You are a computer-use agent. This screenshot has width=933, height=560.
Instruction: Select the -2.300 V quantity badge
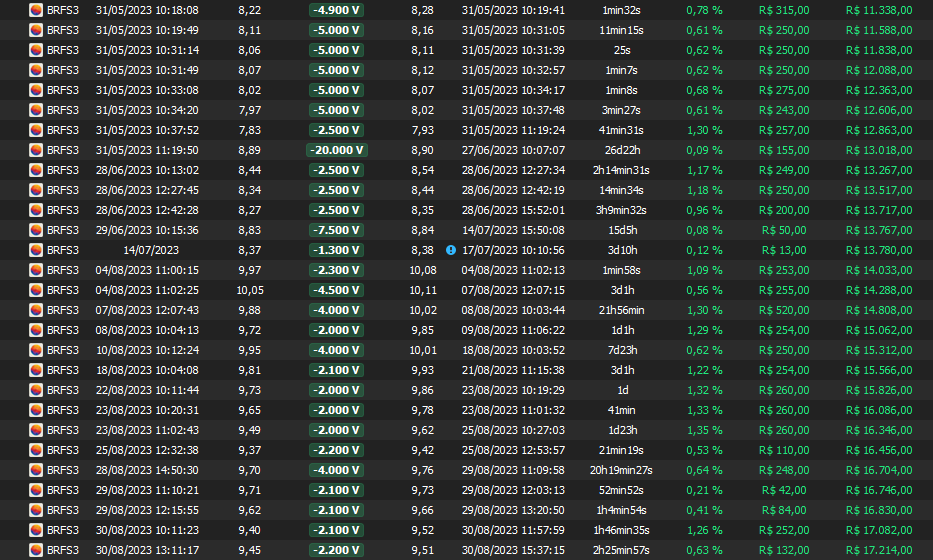336,270
